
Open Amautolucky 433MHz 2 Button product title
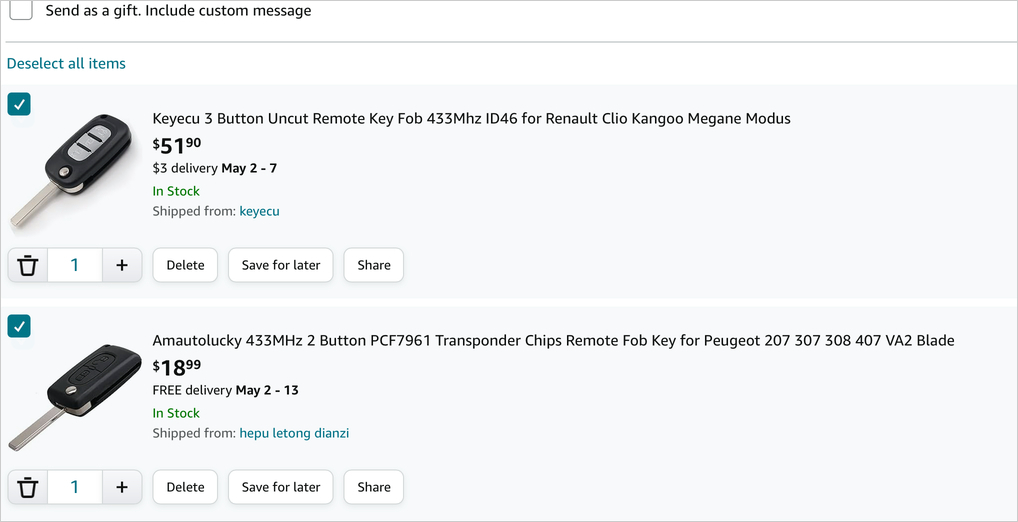point(553,340)
